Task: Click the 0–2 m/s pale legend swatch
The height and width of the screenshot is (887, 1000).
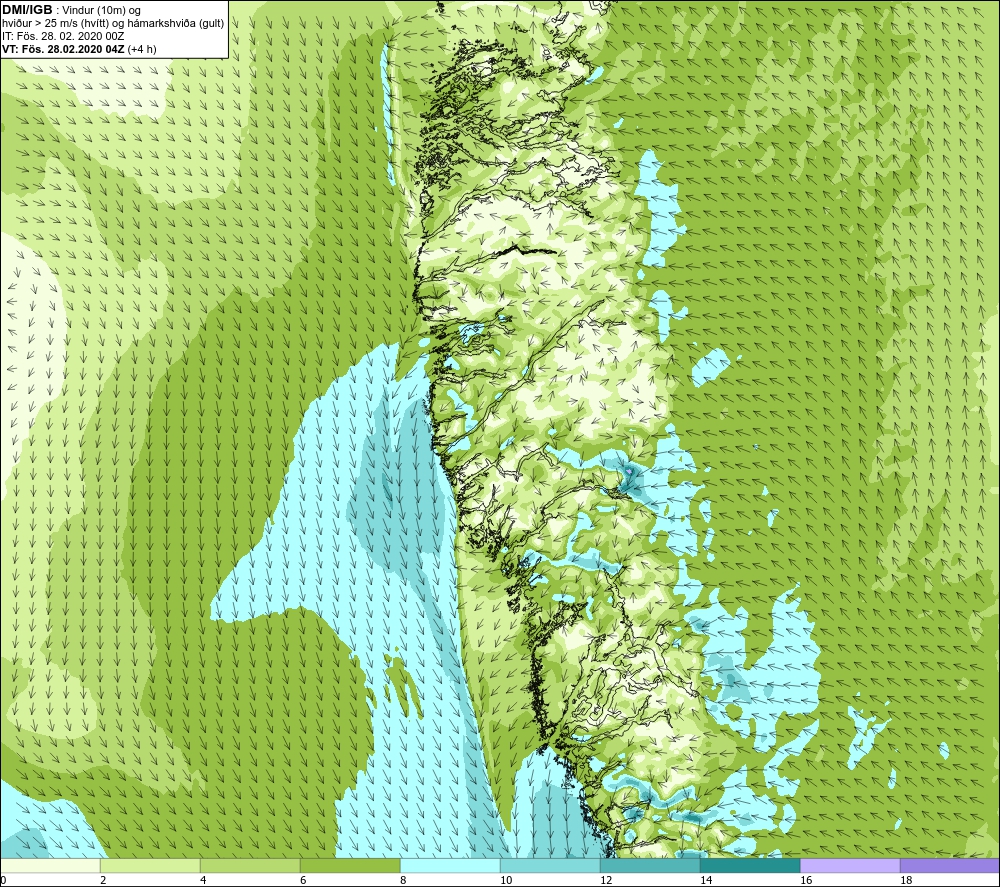Action: click(50, 865)
